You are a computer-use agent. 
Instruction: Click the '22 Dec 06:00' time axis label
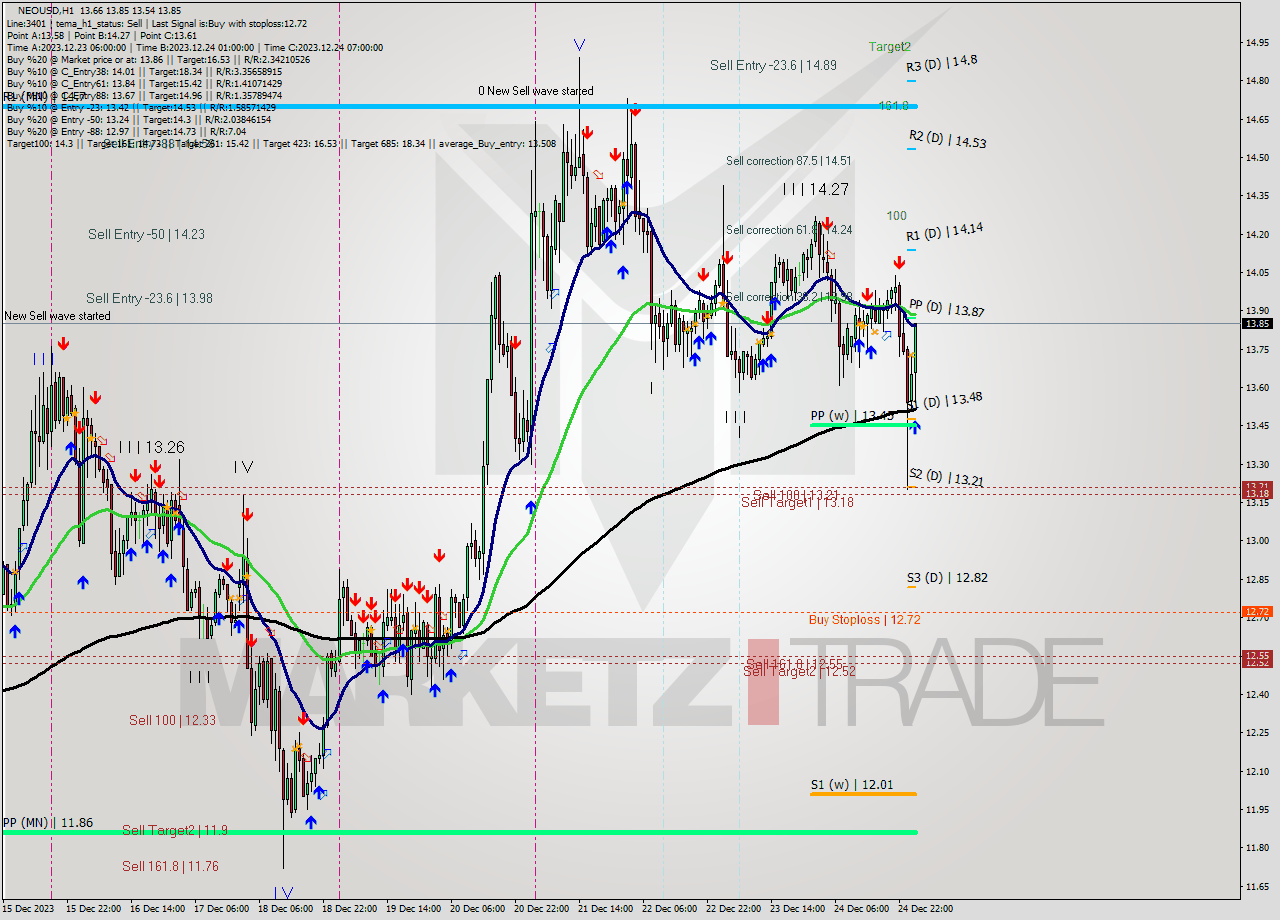click(x=669, y=909)
